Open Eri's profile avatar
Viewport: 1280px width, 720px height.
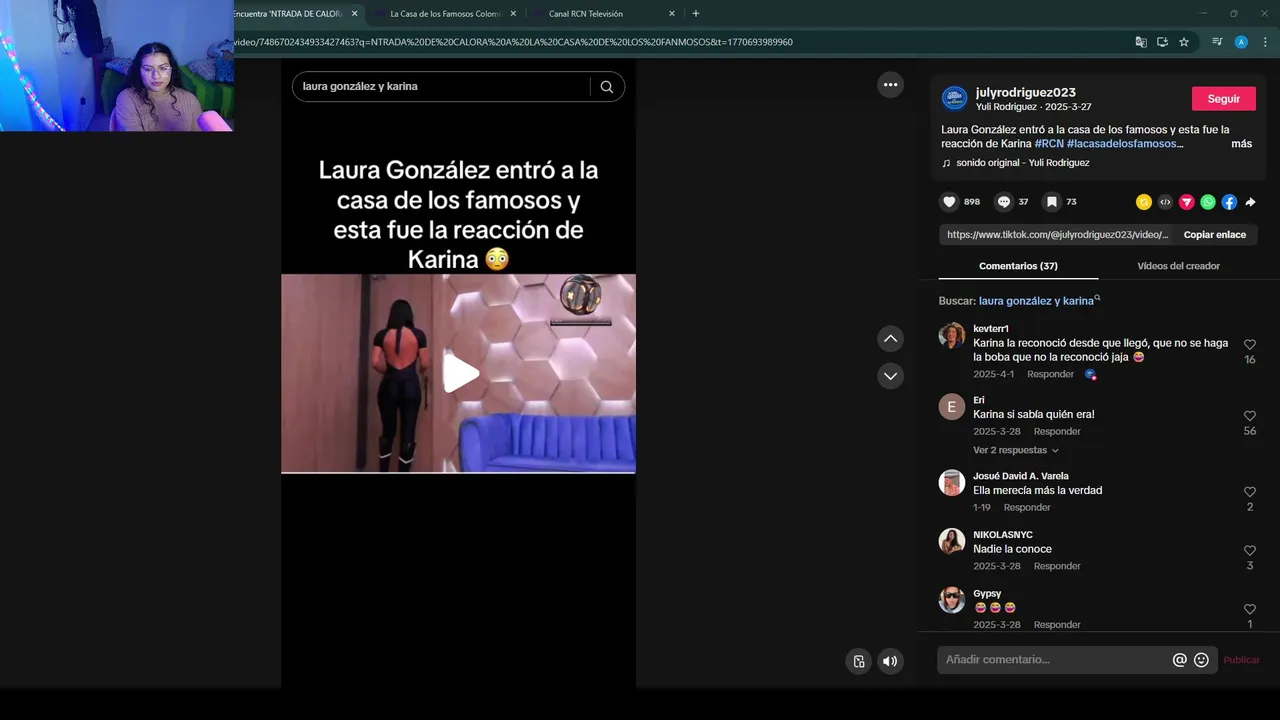pyautogui.click(x=952, y=406)
